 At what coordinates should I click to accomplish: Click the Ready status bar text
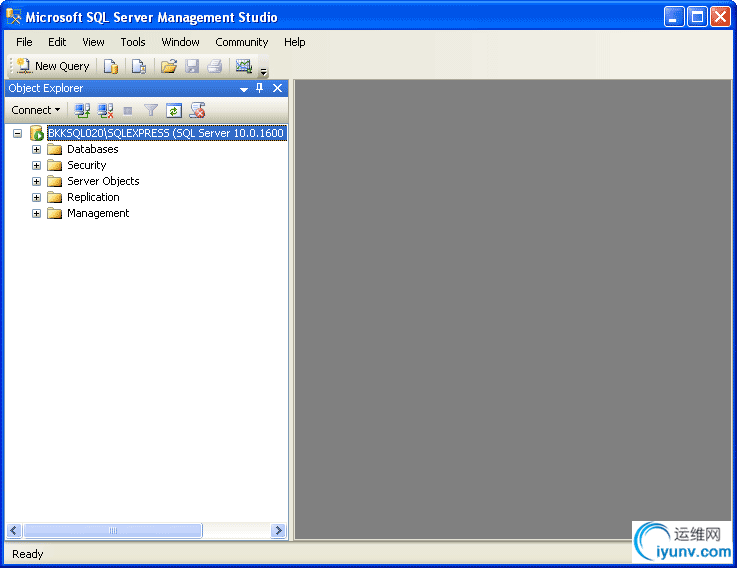28,554
